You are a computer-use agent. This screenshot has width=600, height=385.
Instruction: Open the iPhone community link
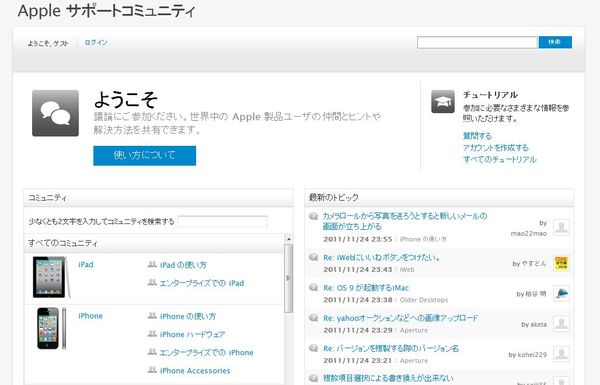click(90, 316)
